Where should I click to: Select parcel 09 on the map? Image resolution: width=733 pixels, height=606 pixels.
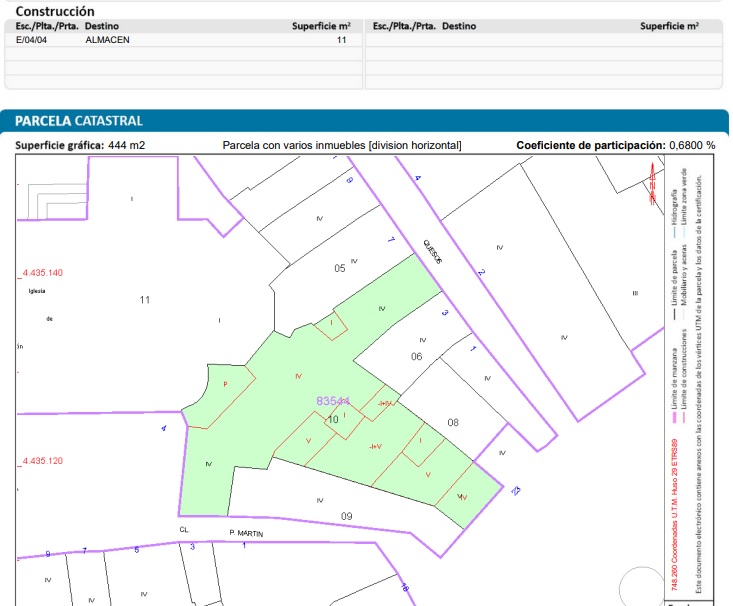click(346, 516)
